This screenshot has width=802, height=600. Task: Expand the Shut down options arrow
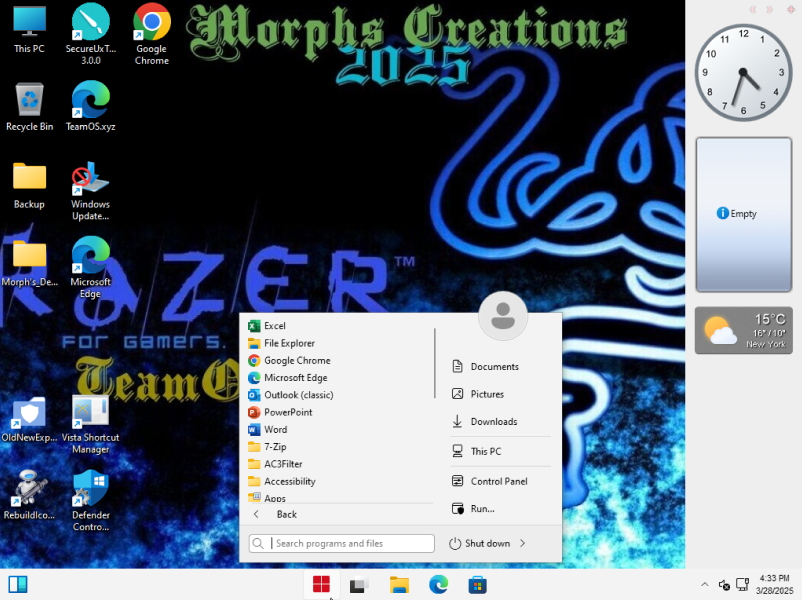click(522, 543)
